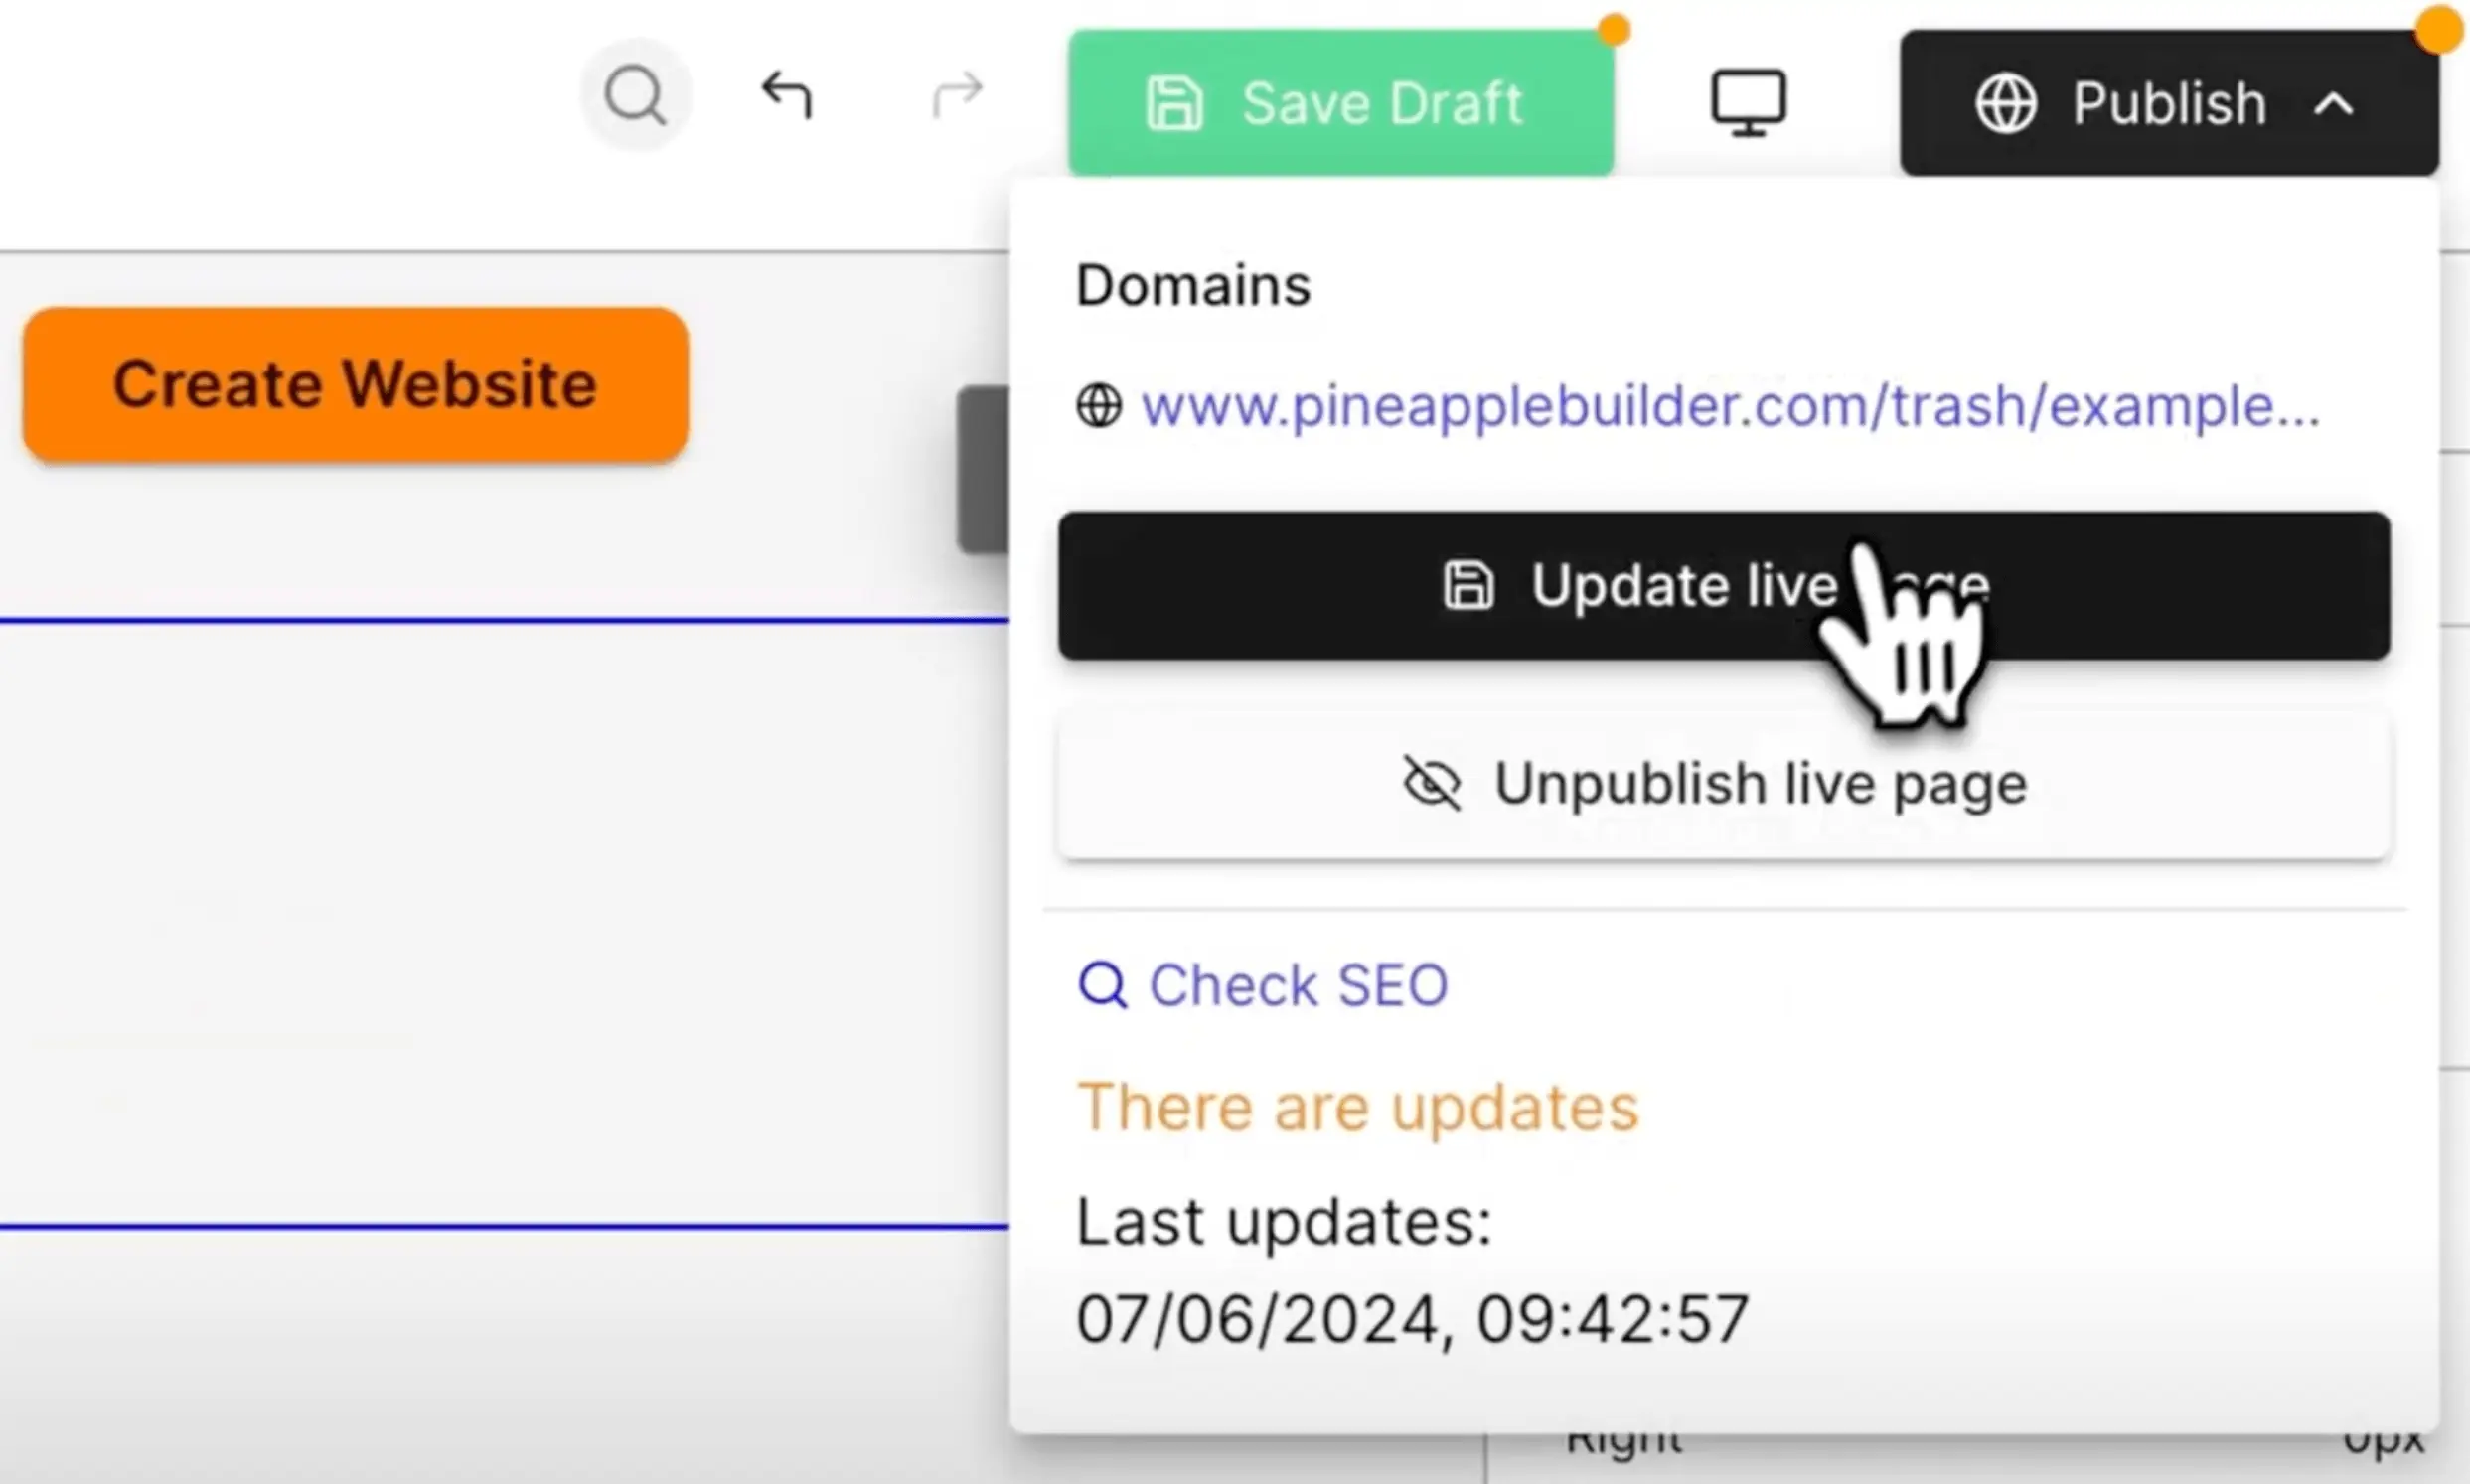
Task: Click the search magnifier icon
Action: pyautogui.click(x=635, y=96)
